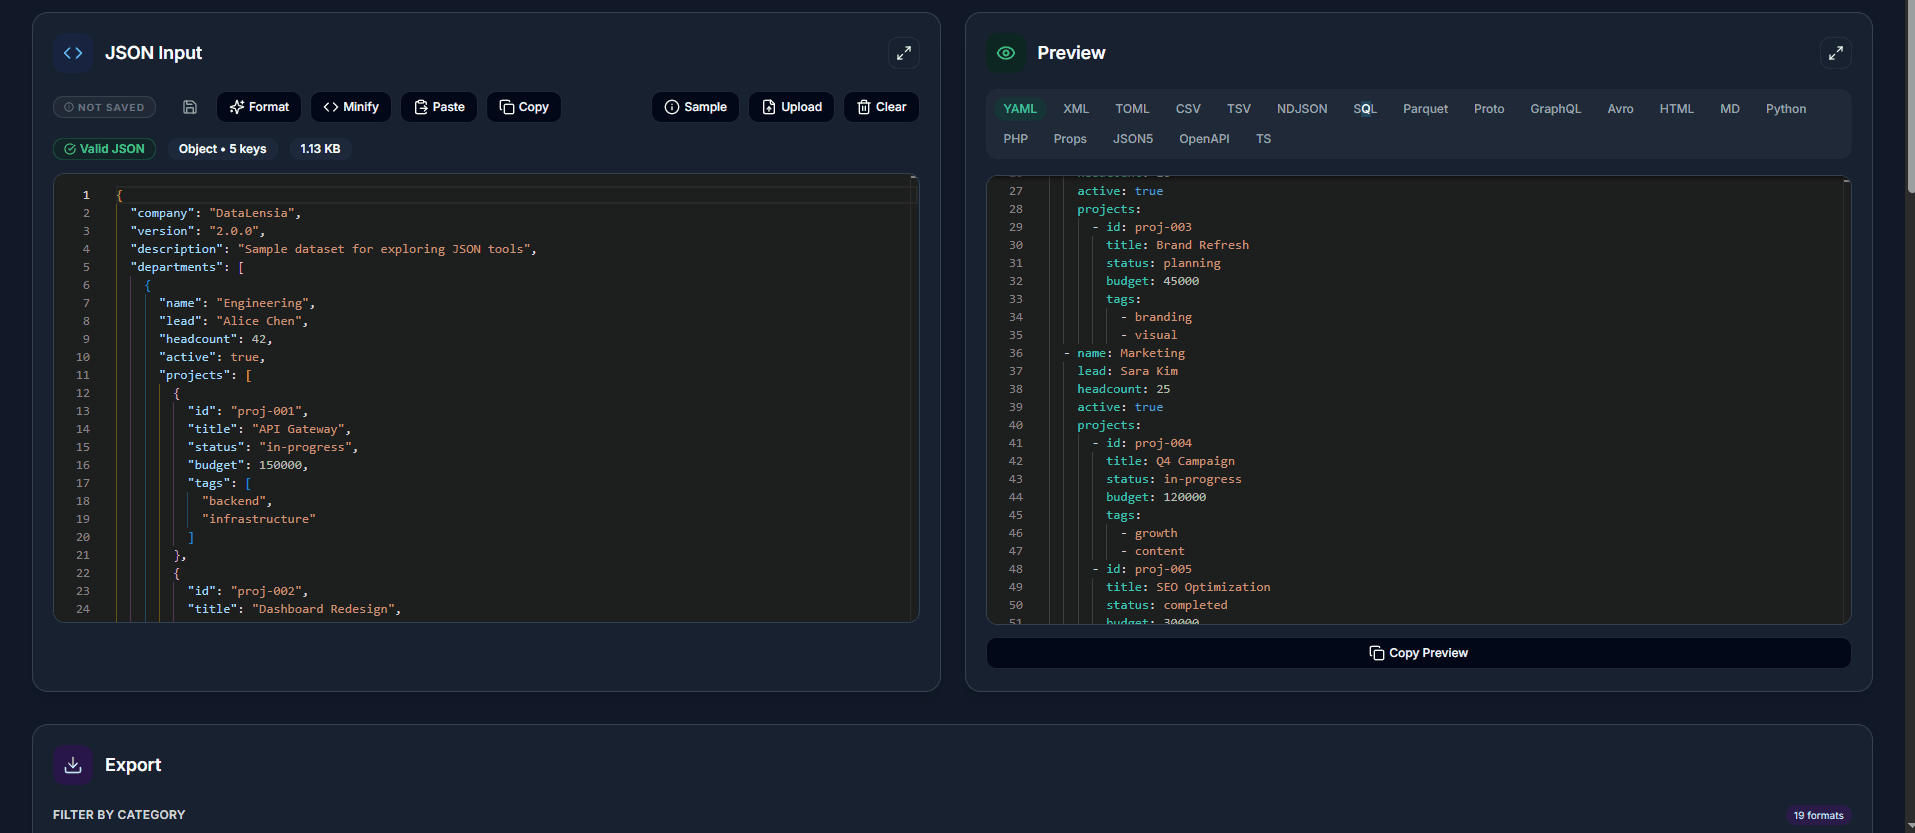Open the Props preview tab

click(1070, 139)
